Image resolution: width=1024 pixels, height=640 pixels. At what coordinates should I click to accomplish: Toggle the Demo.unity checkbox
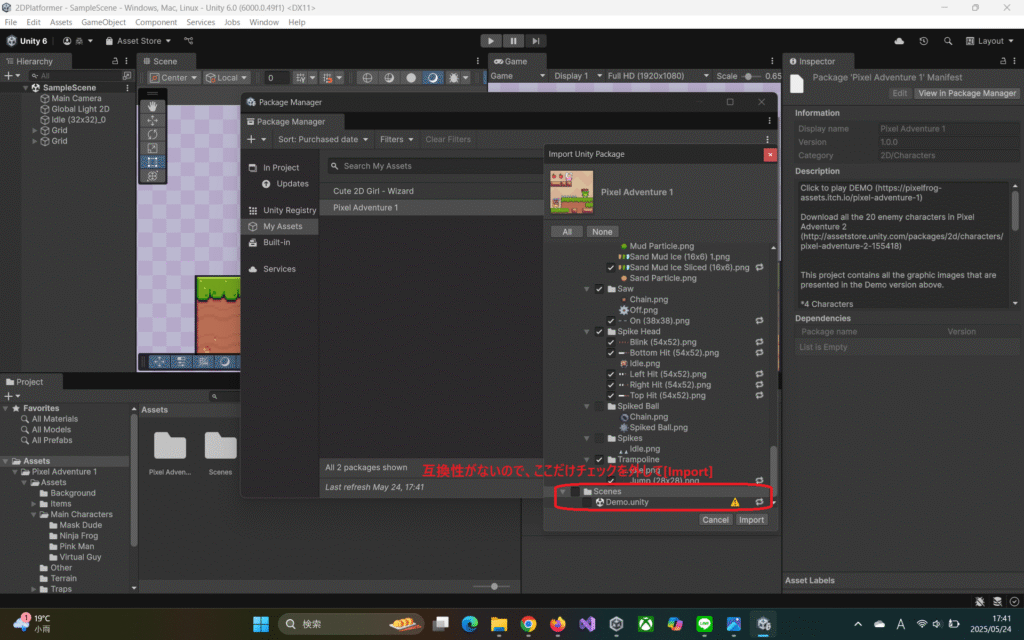tap(586, 502)
